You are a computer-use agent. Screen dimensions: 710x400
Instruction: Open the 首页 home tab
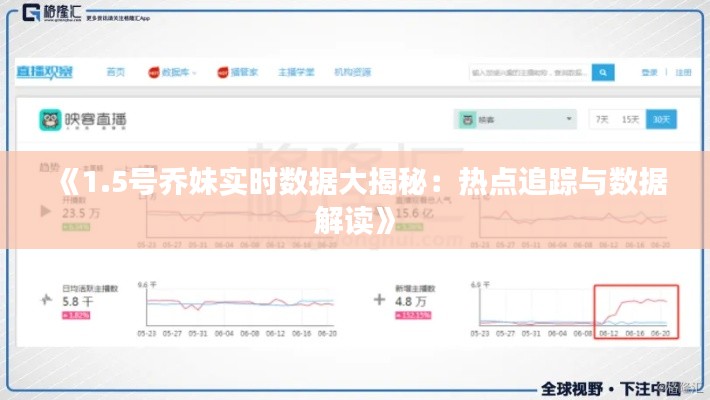coord(115,72)
